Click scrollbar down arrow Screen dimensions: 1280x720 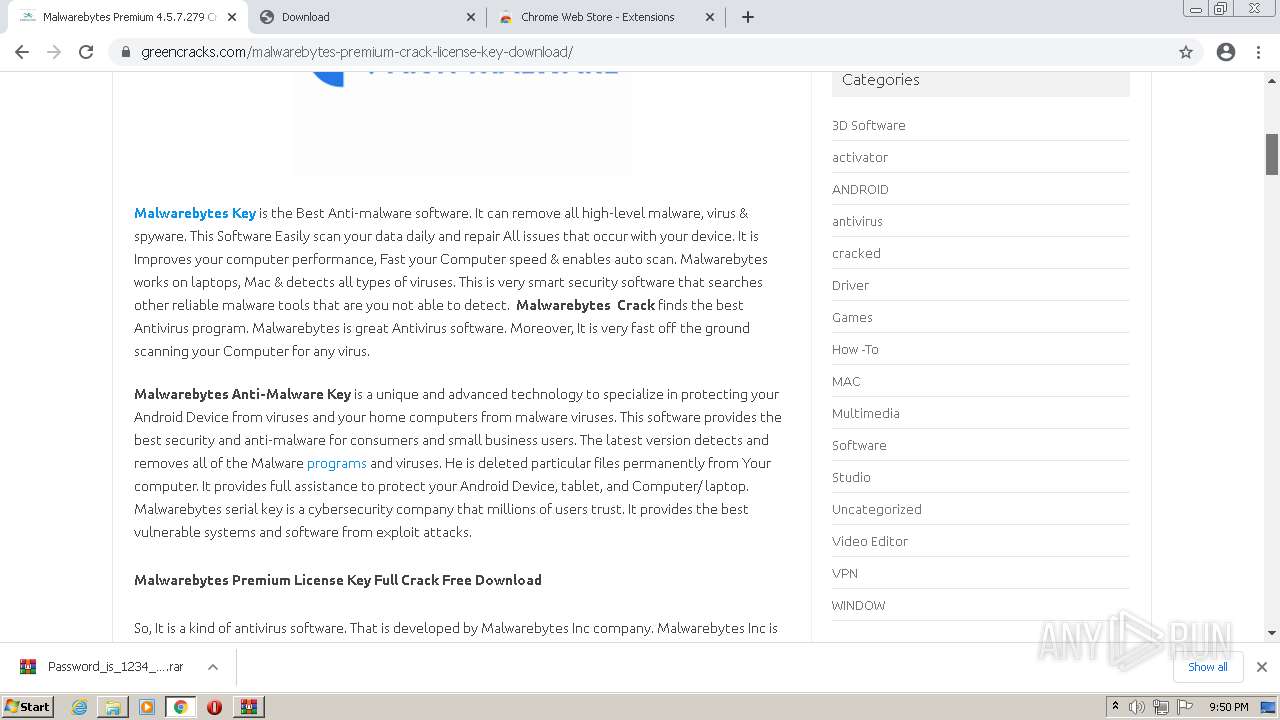coord(1272,632)
